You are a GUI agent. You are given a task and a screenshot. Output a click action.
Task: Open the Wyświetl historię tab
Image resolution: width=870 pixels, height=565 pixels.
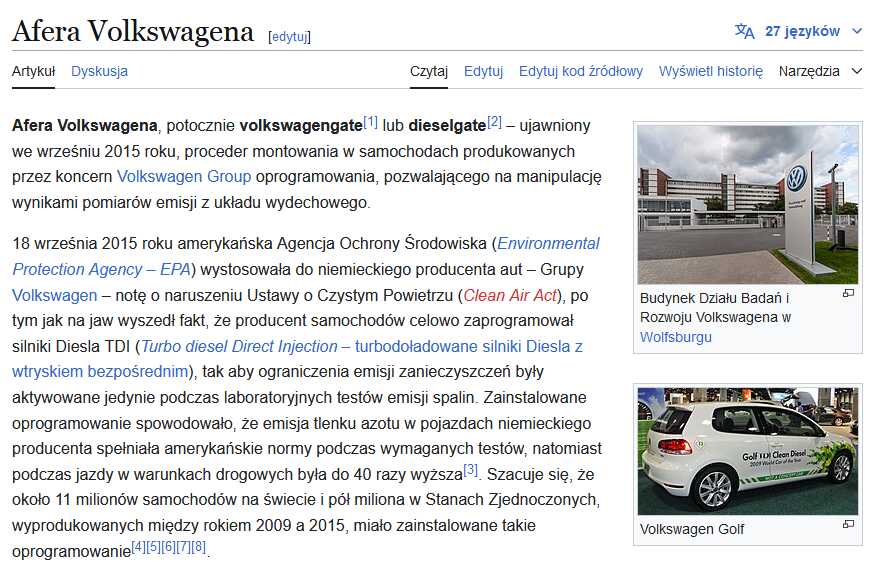click(x=710, y=71)
